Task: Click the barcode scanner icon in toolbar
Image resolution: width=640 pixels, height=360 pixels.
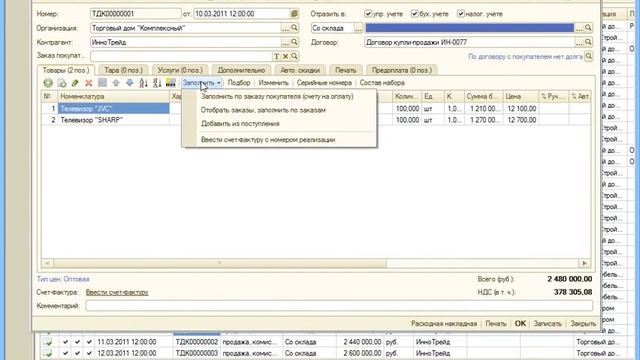Action: click(171, 83)
